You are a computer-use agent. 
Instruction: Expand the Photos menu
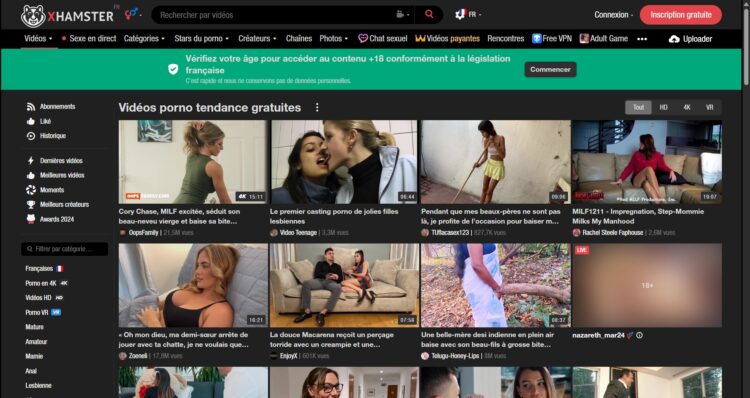[333, 38]
